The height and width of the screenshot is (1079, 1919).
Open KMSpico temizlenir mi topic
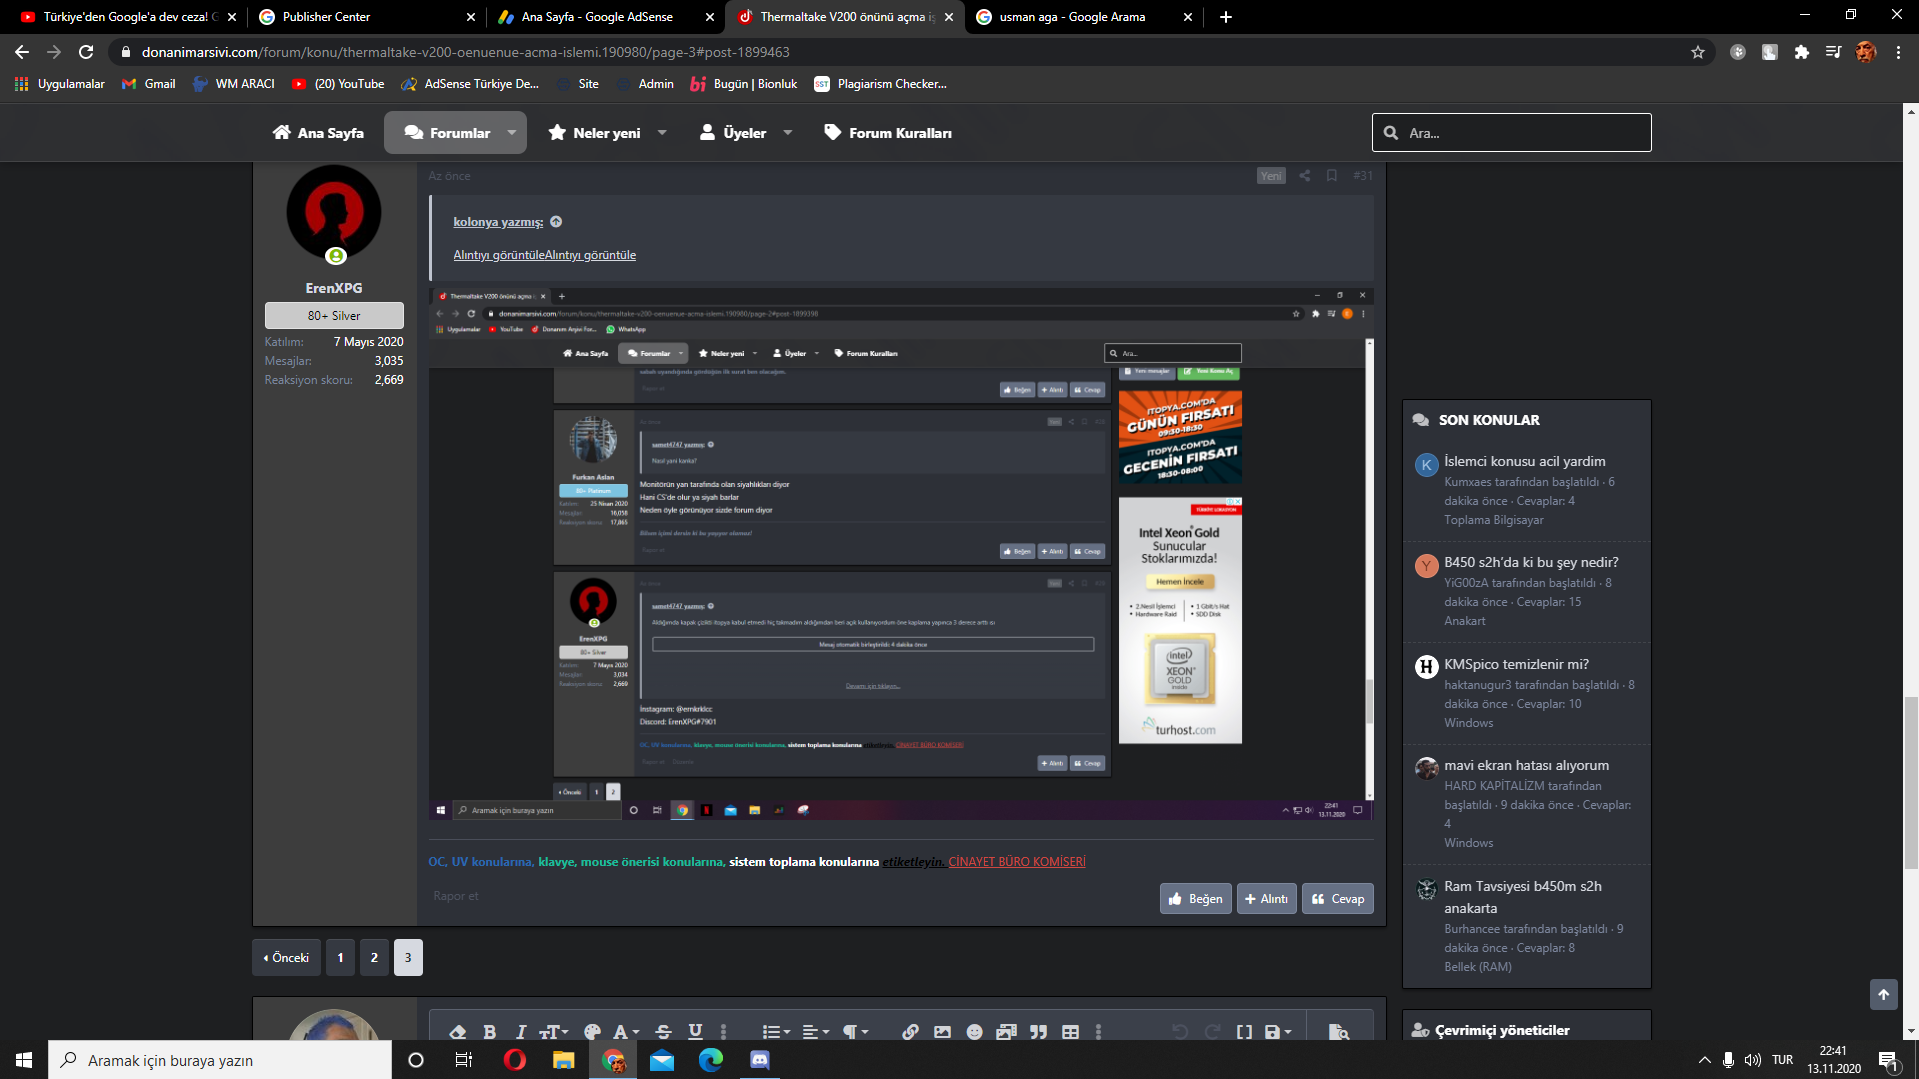[1516, 664]
